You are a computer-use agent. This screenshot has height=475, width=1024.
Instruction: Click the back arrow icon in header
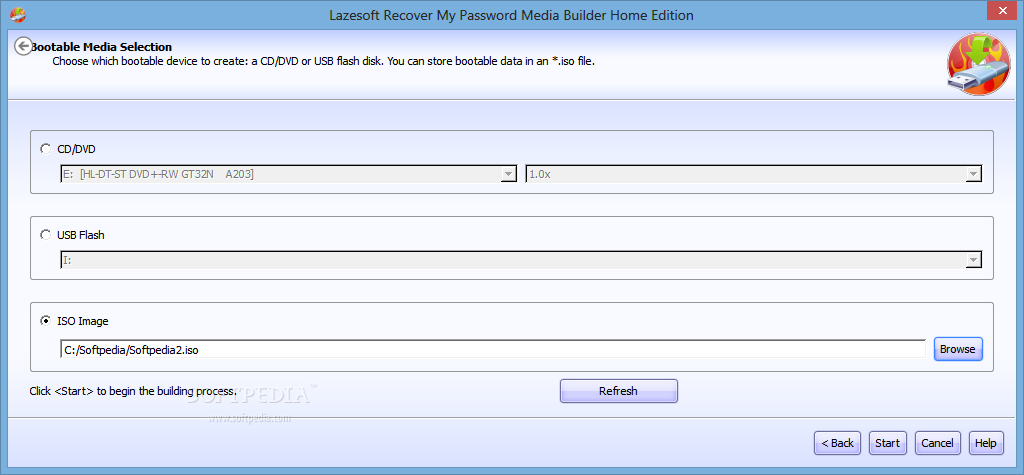(x=24, y=46)
